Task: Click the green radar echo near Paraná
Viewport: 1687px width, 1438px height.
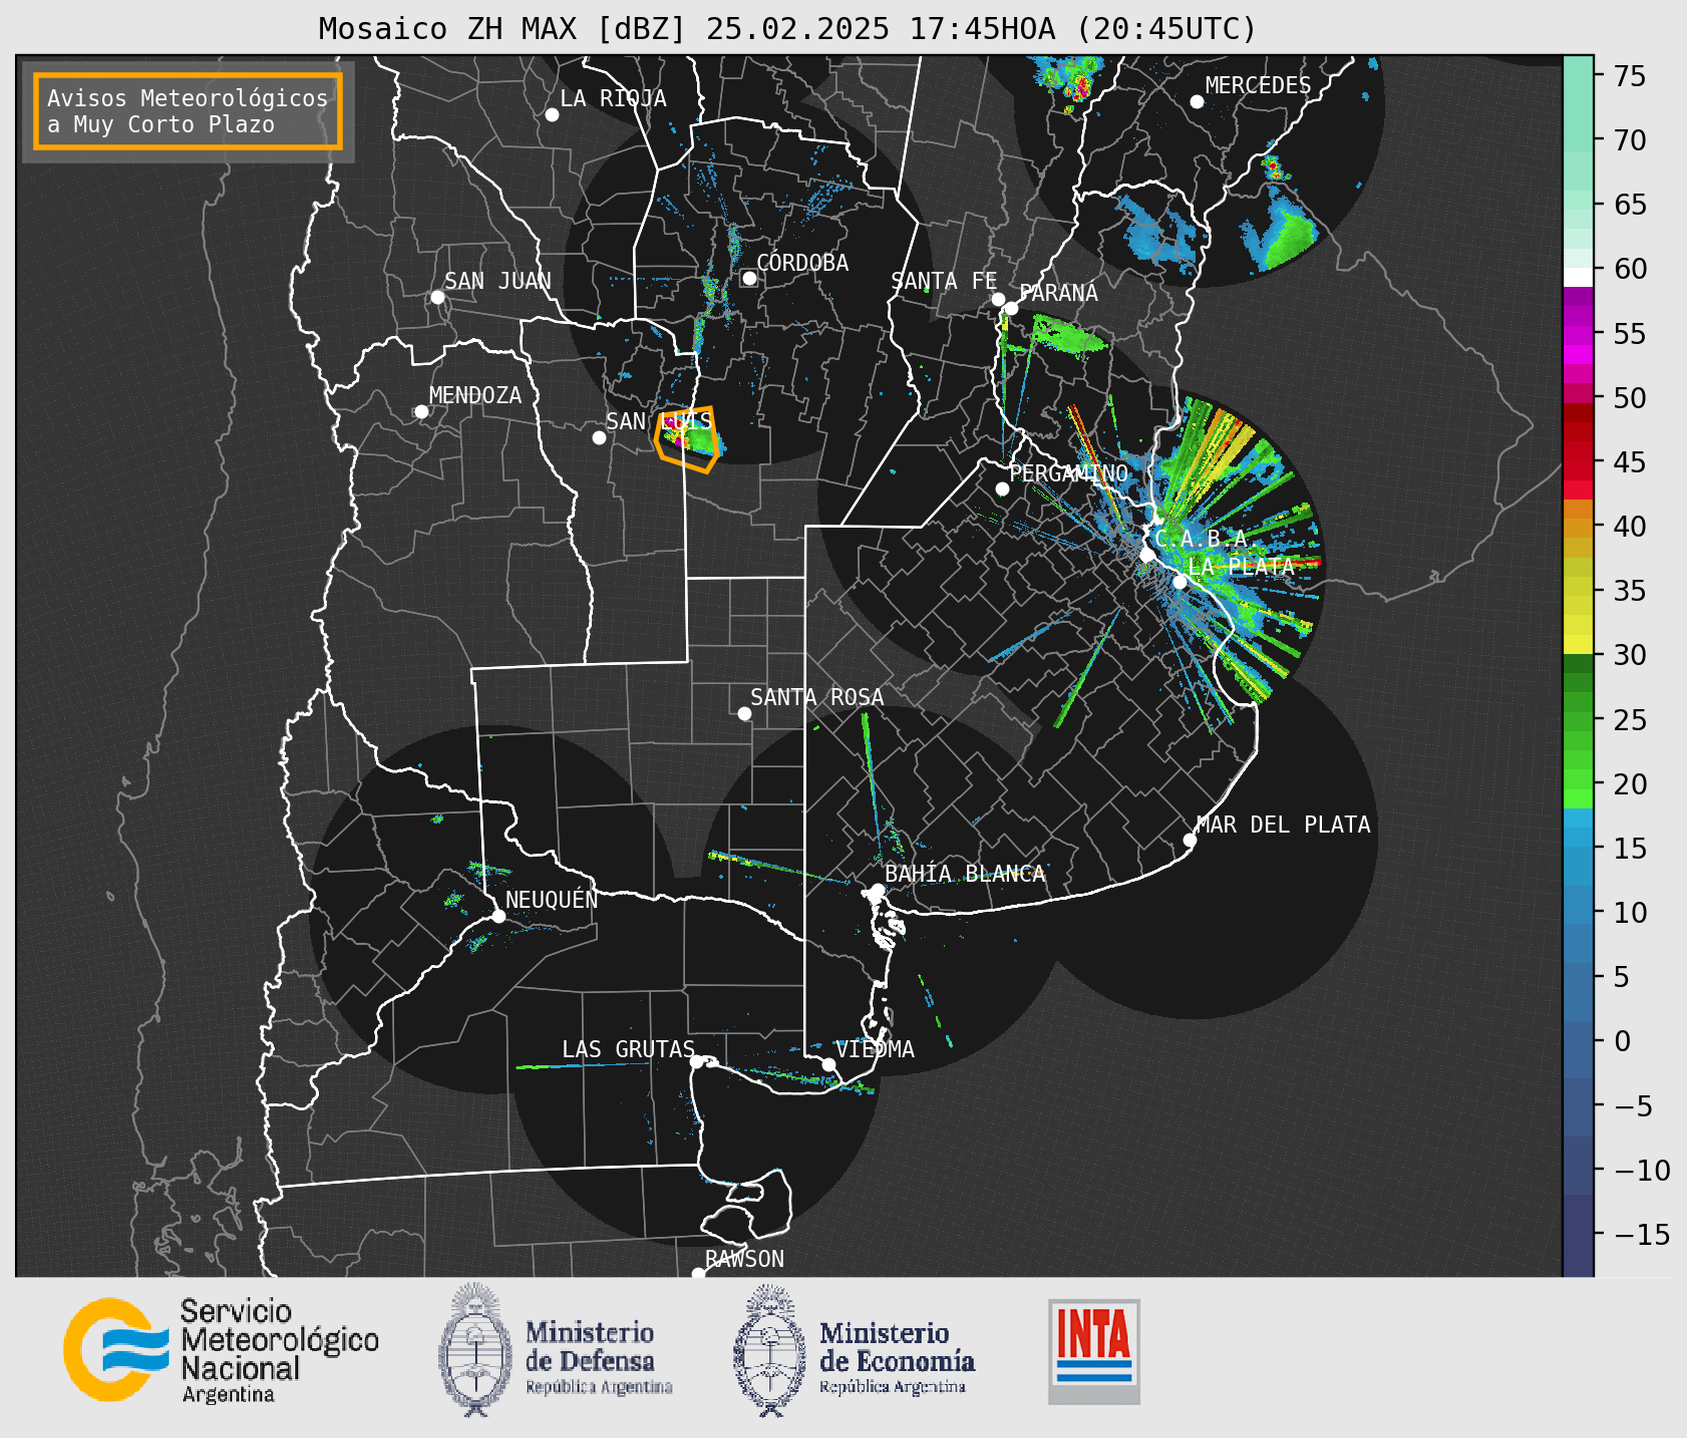Action: click(x=1068, y=333)
